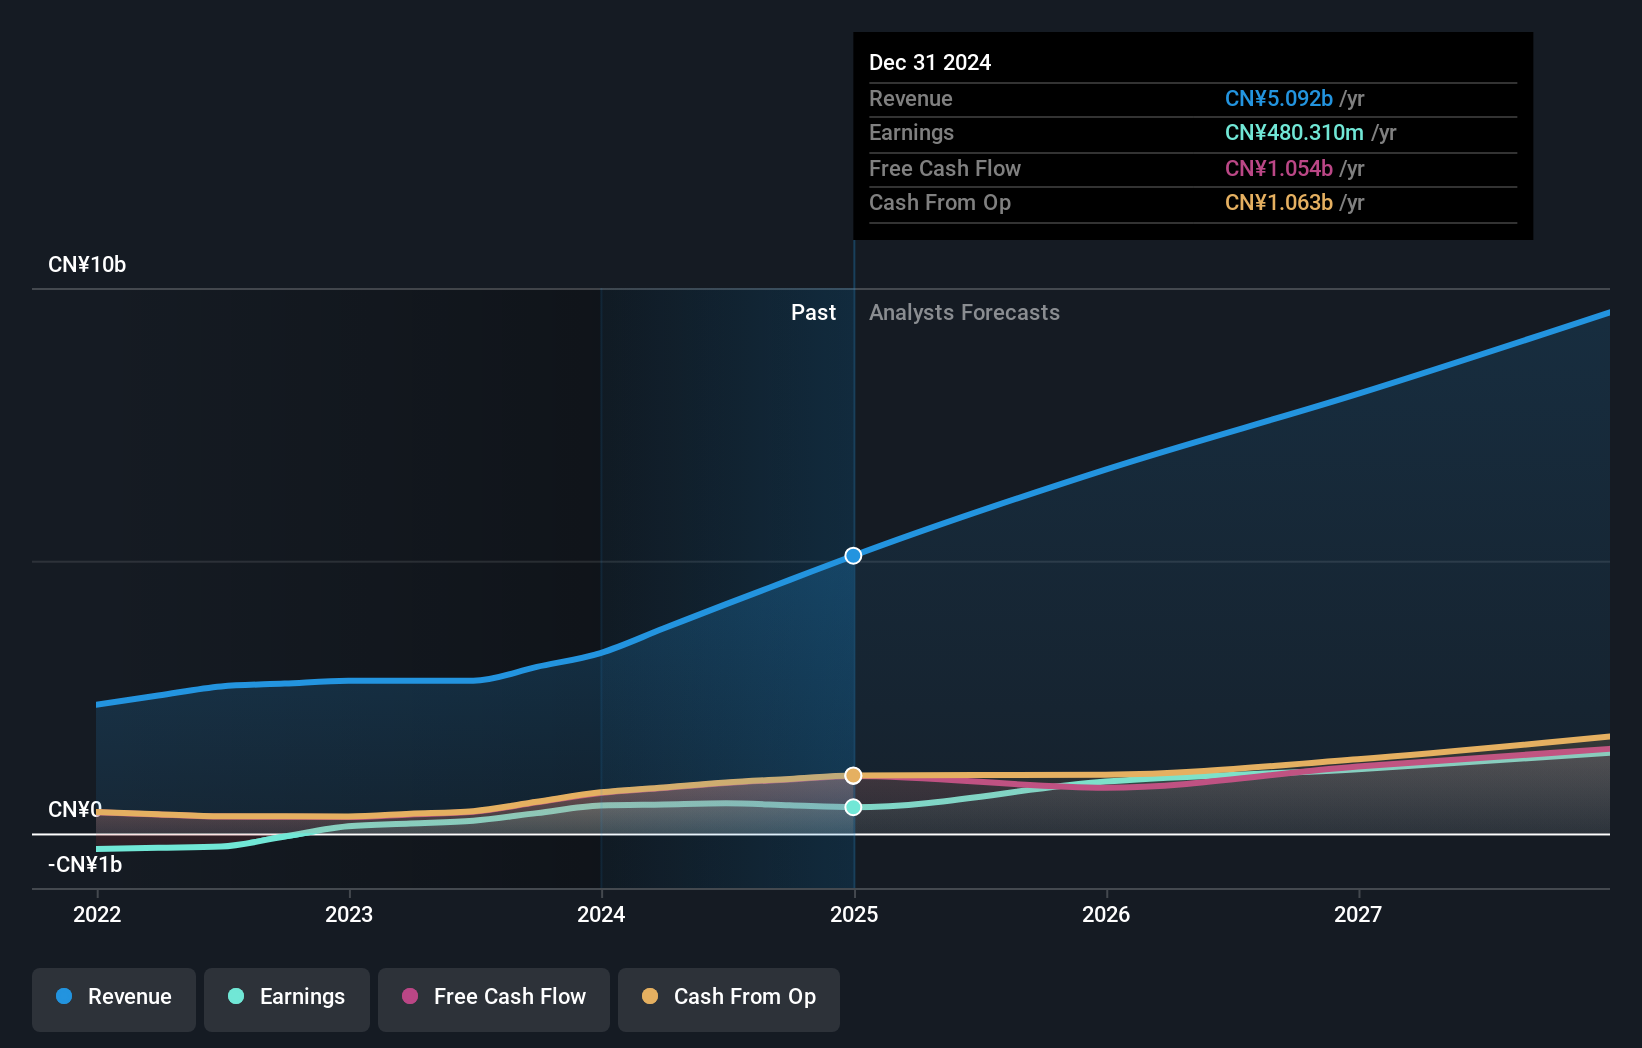This screenshot has height=1048, width=1642.
Task: Click the 2025 x-axis label
Action: 854,914
